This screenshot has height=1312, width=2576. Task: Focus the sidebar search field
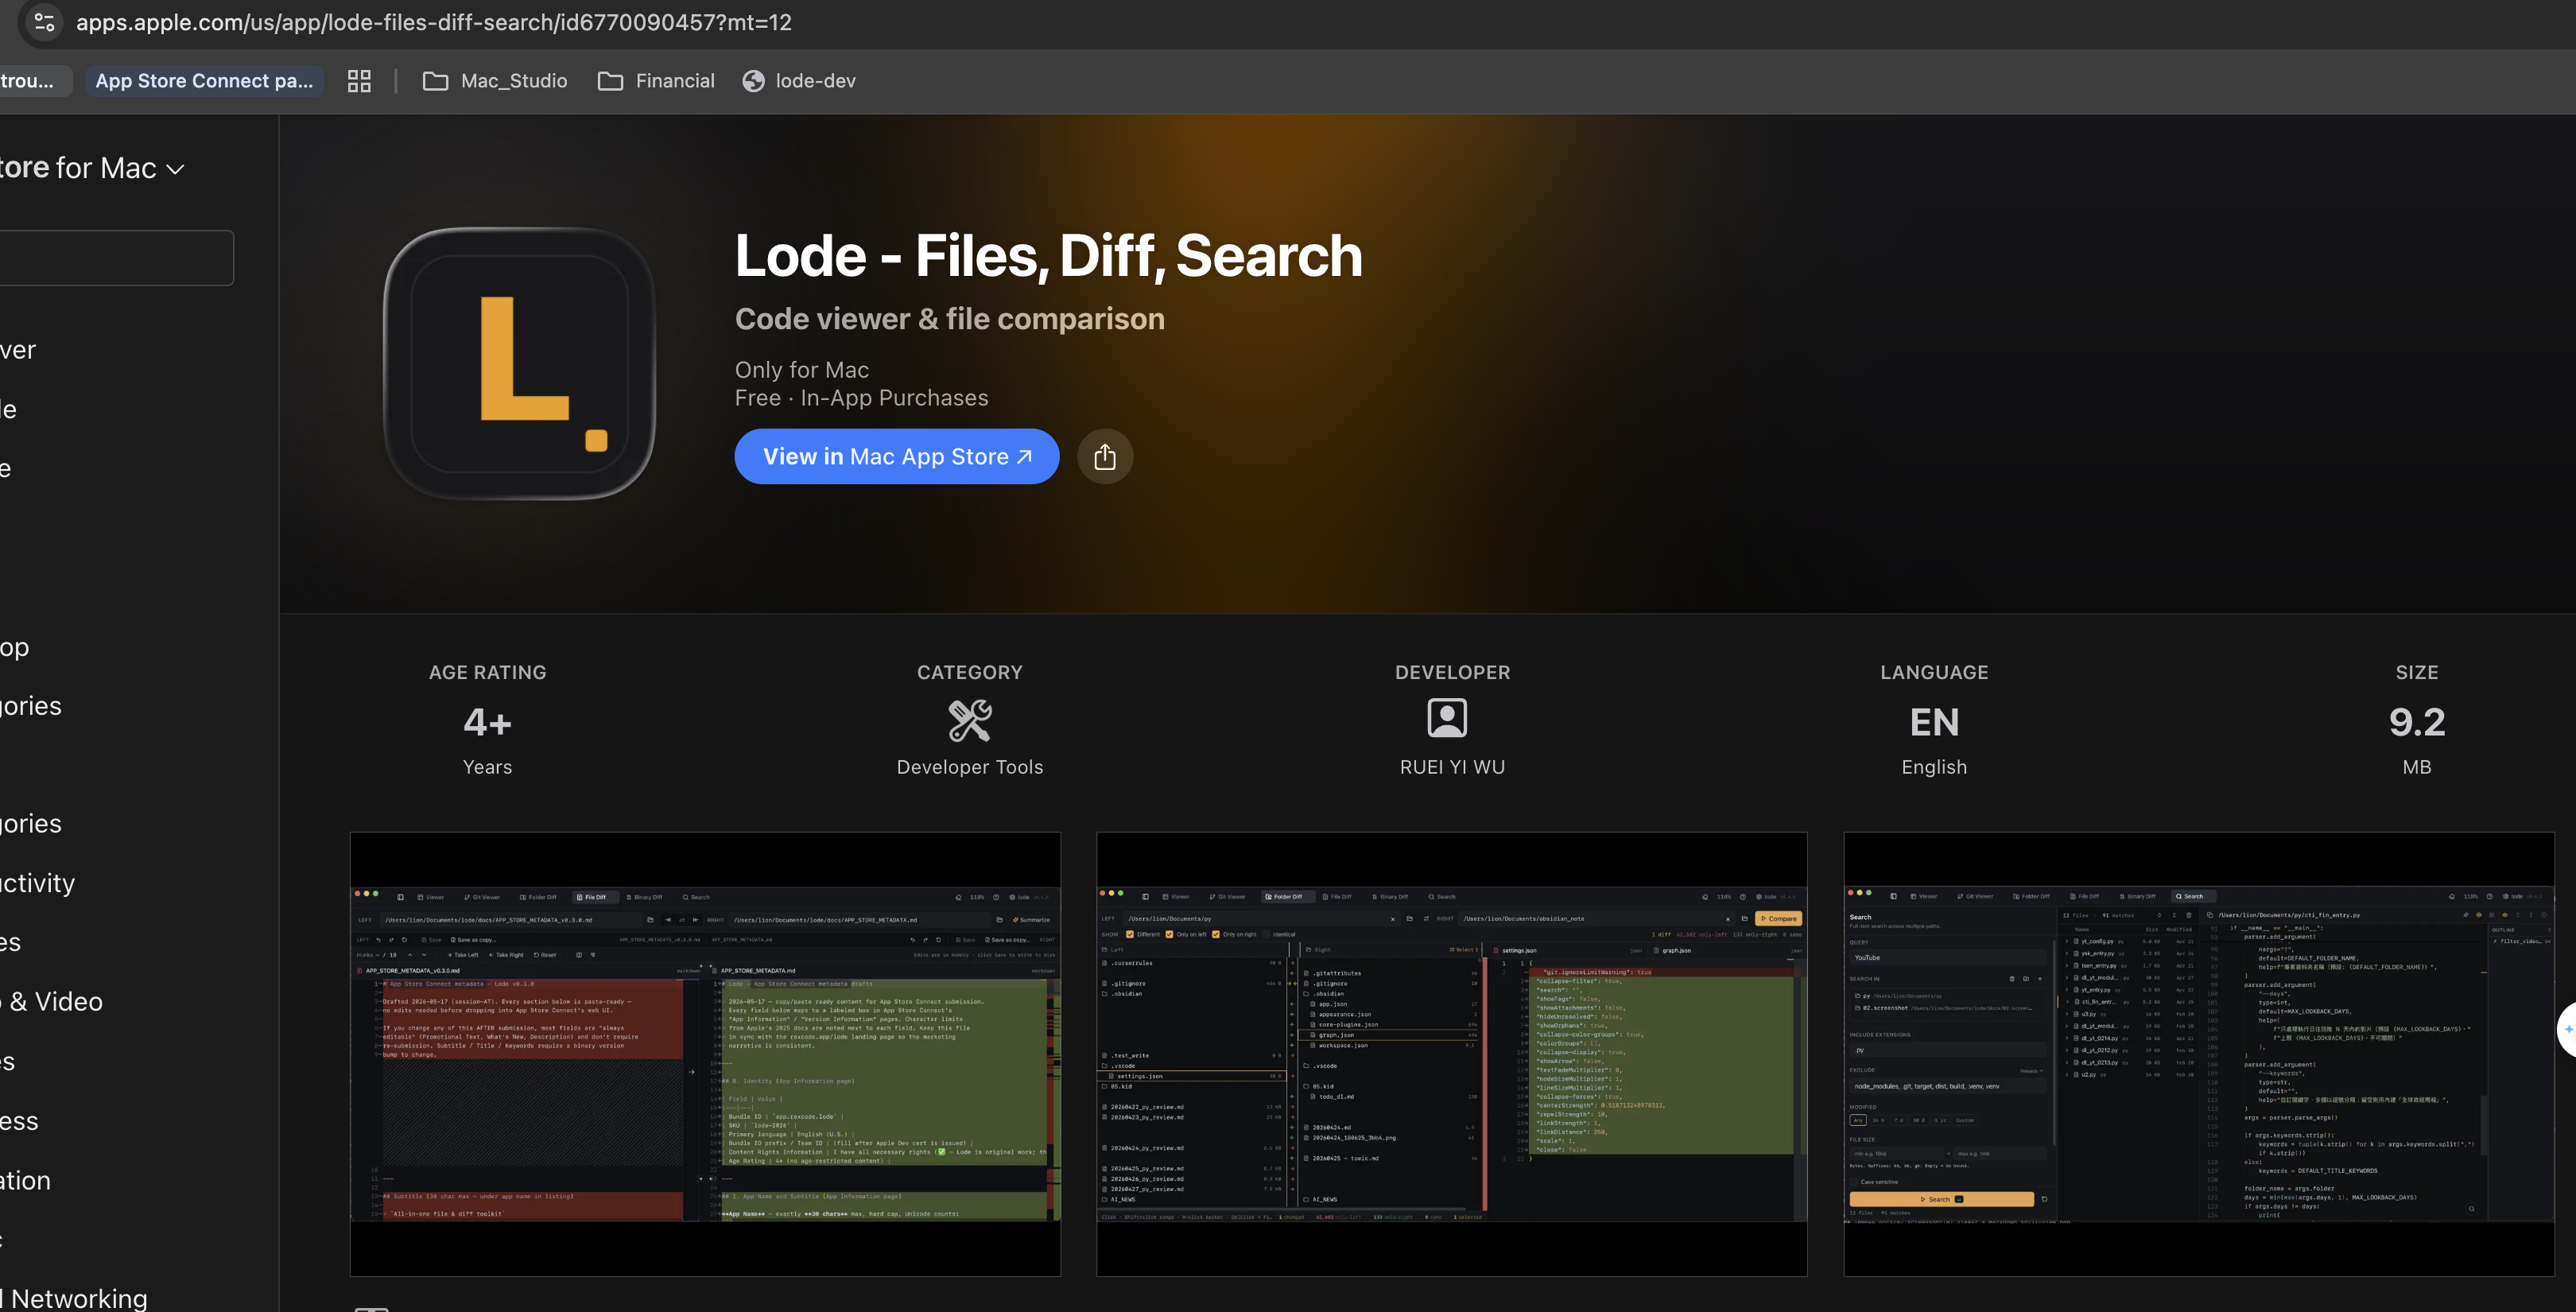[117, 258]
